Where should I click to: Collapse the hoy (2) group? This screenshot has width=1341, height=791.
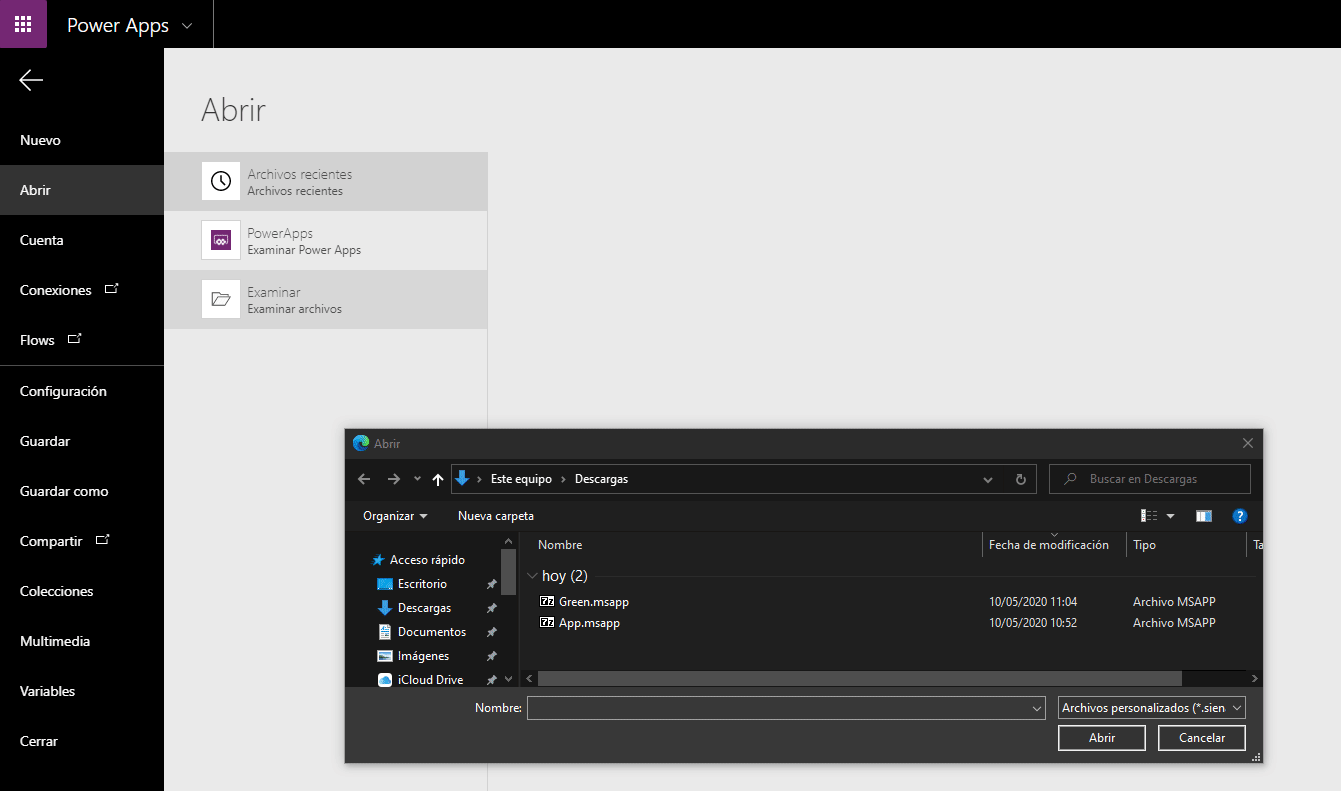[x=532, y=576]
